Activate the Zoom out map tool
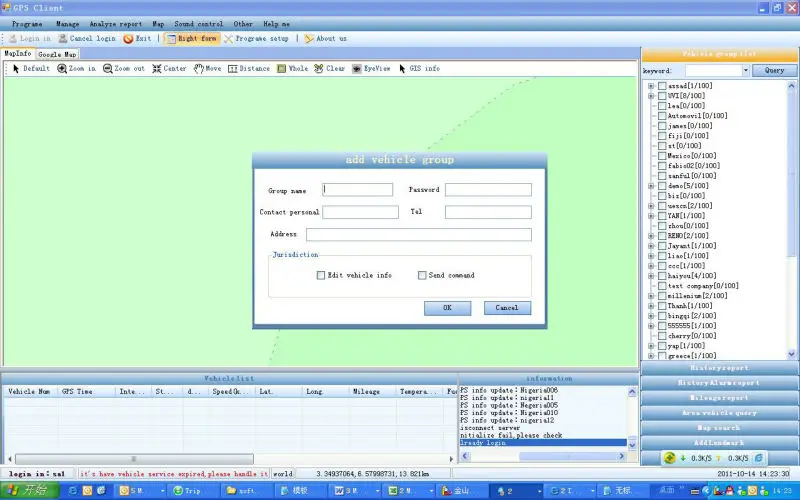The width and height of the screenshot is (800, 500). pos(123,68)
